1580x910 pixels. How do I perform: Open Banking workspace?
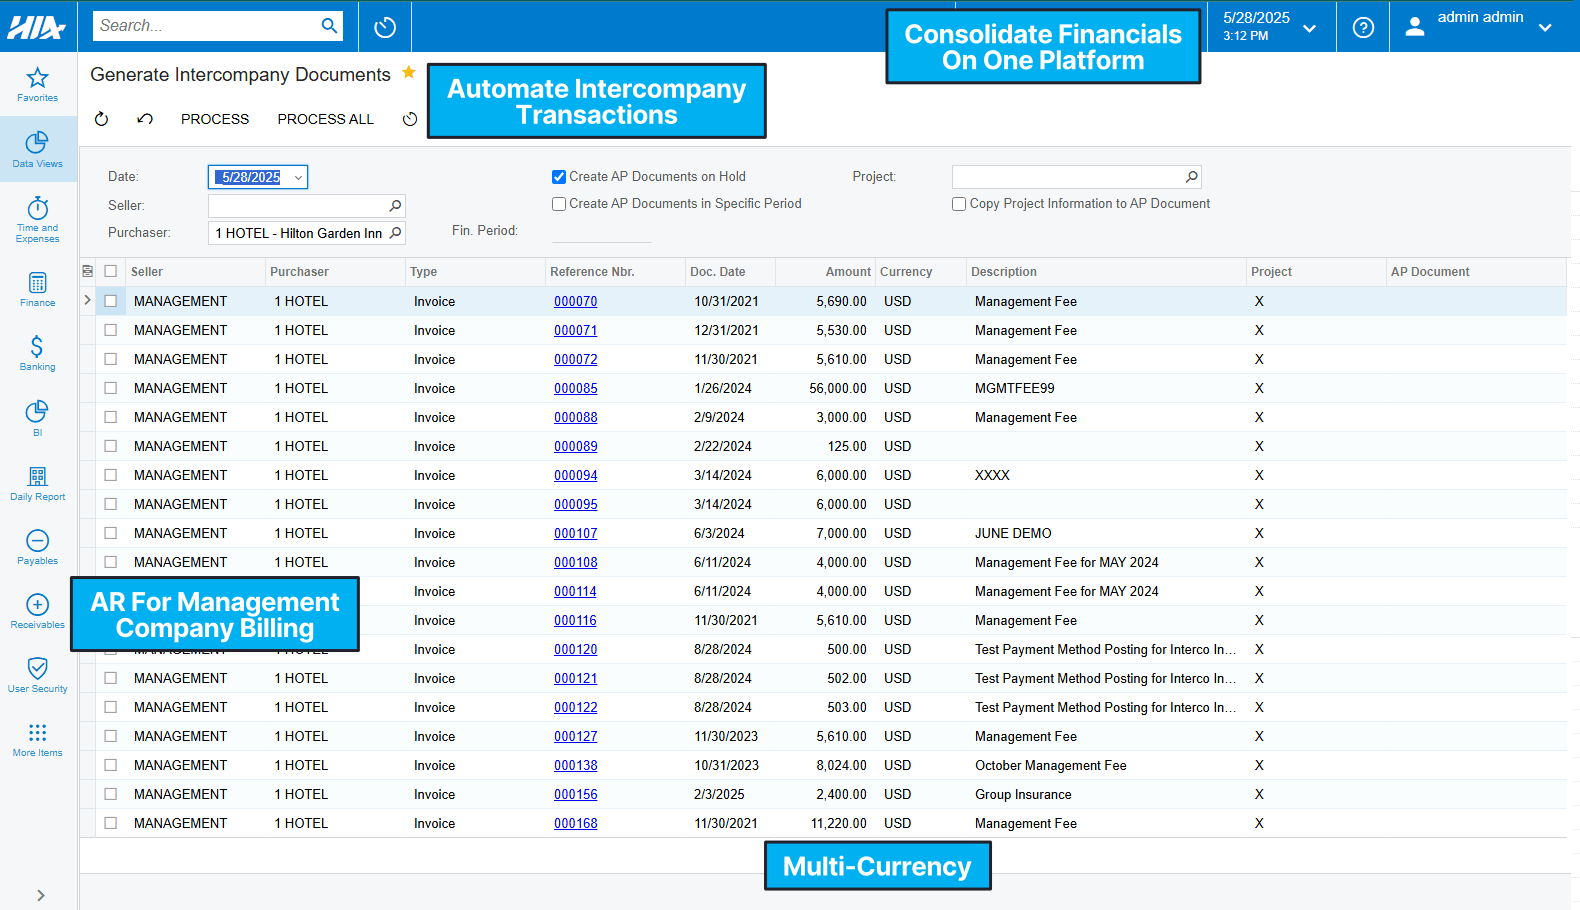click(37, 353)
